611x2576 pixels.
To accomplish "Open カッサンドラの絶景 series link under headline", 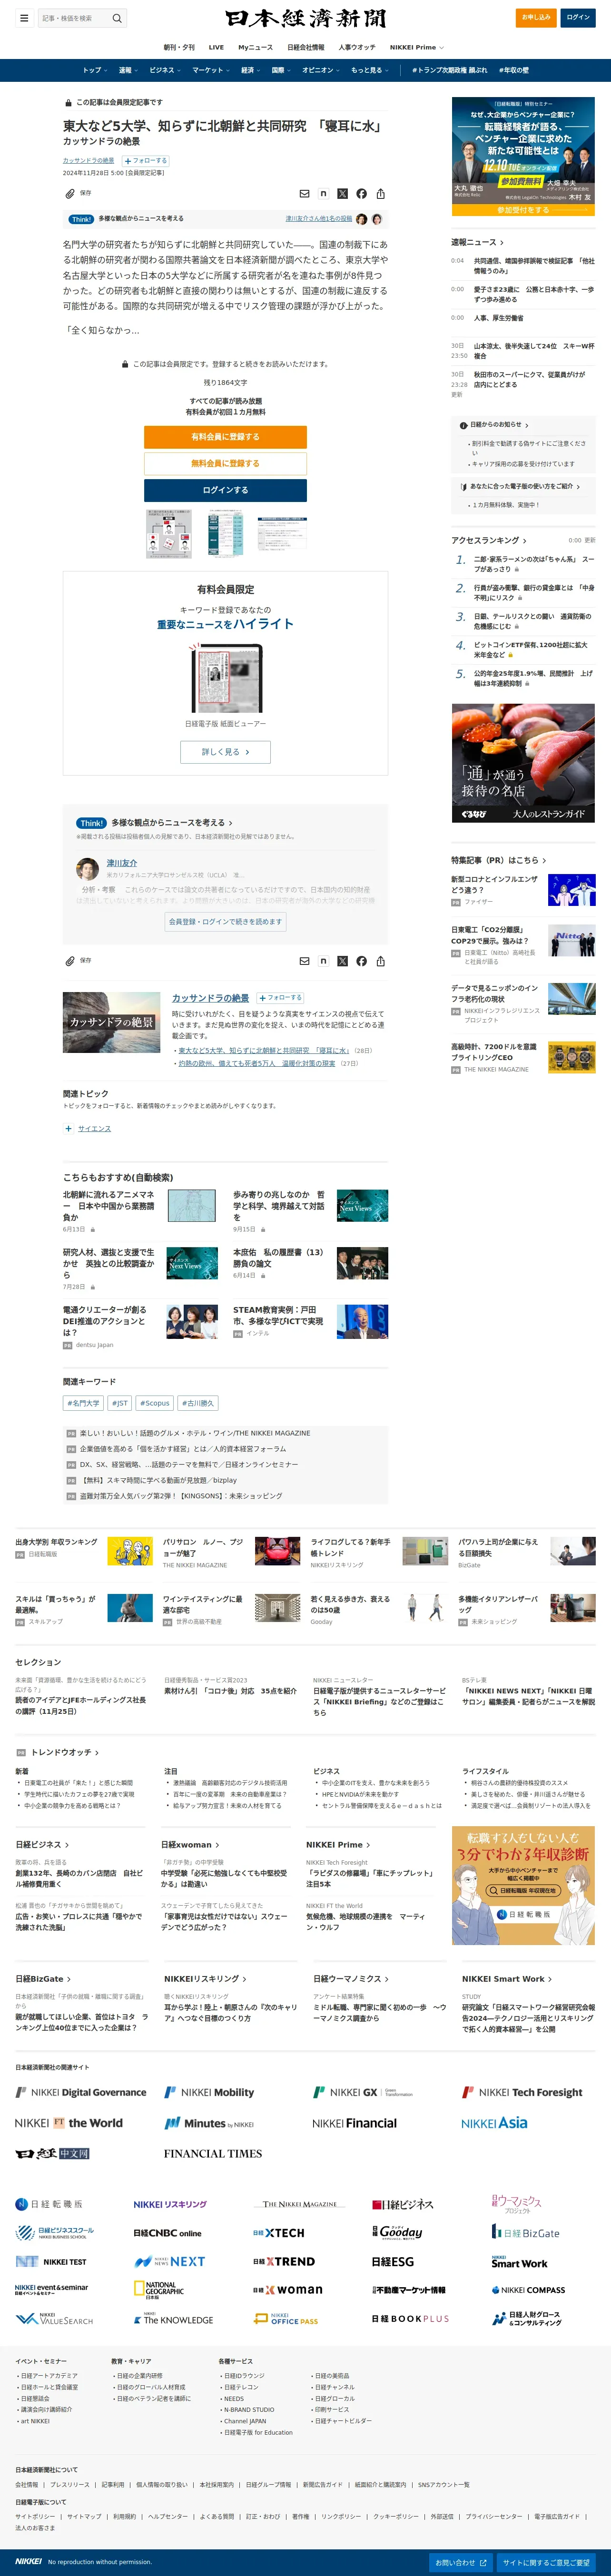I will [88, 160].
